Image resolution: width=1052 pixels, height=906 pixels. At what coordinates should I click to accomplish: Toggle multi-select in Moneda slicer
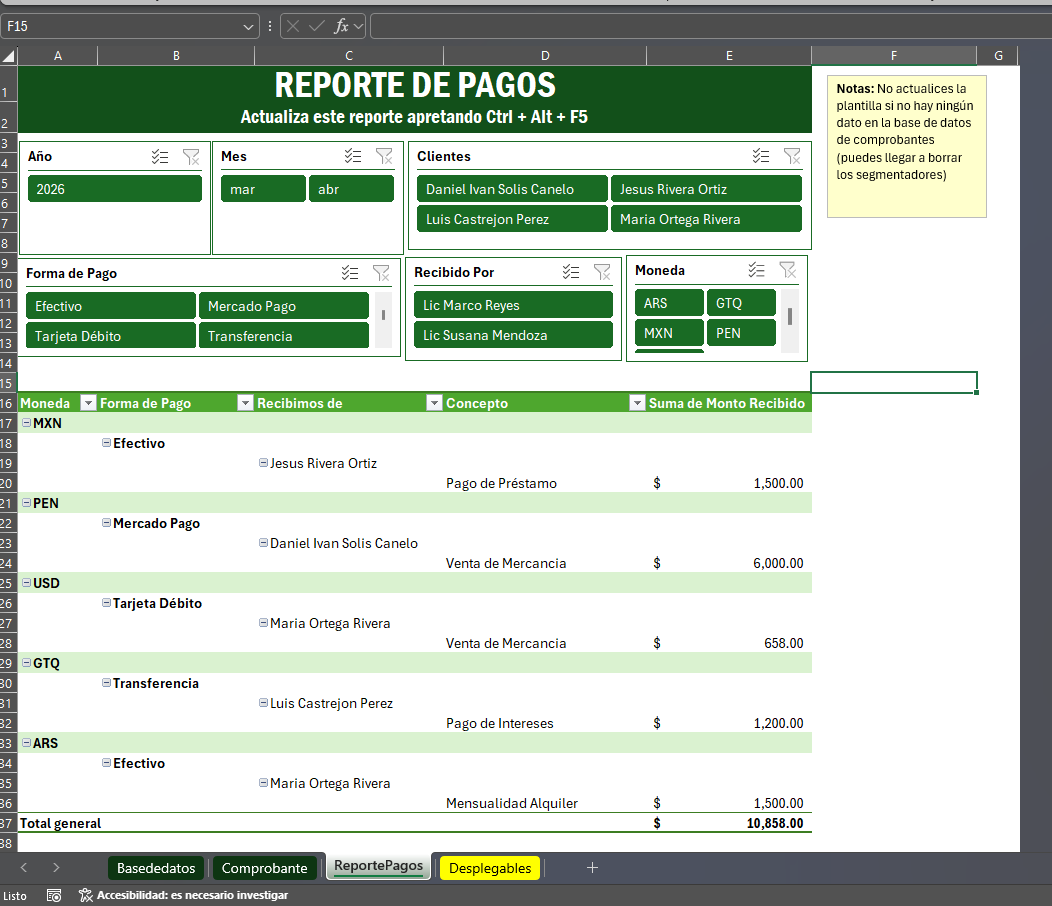point(757,270)
